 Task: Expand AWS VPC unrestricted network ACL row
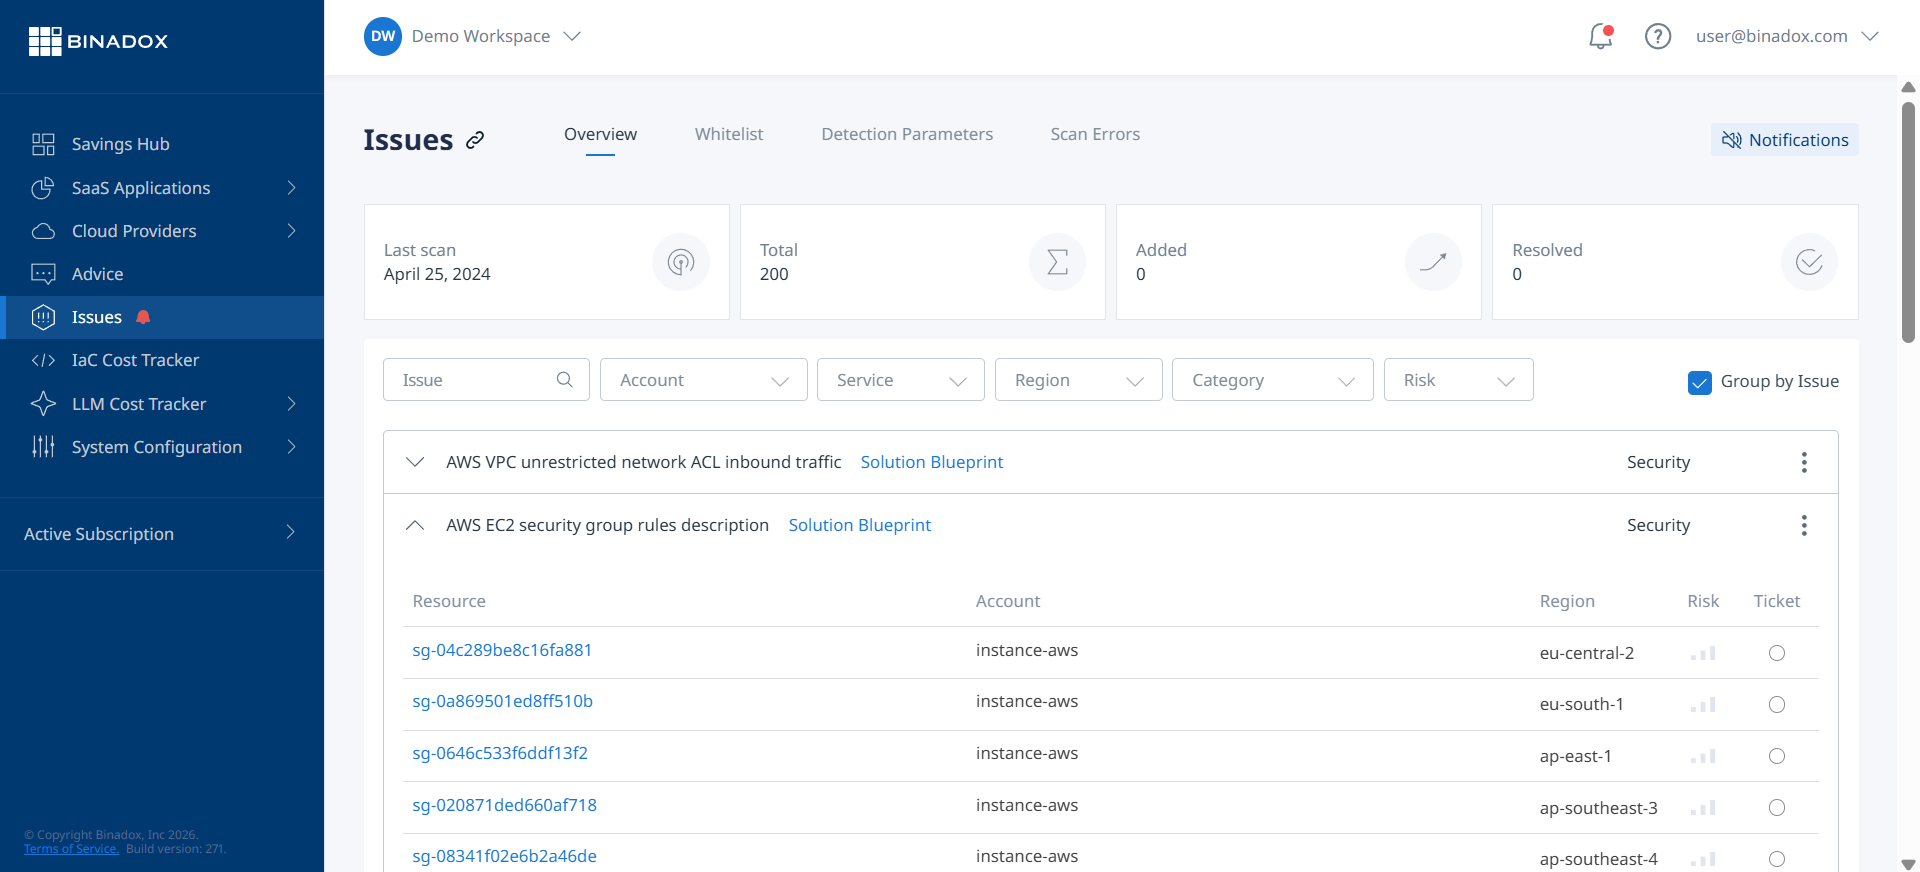click(x=415, y=462)
